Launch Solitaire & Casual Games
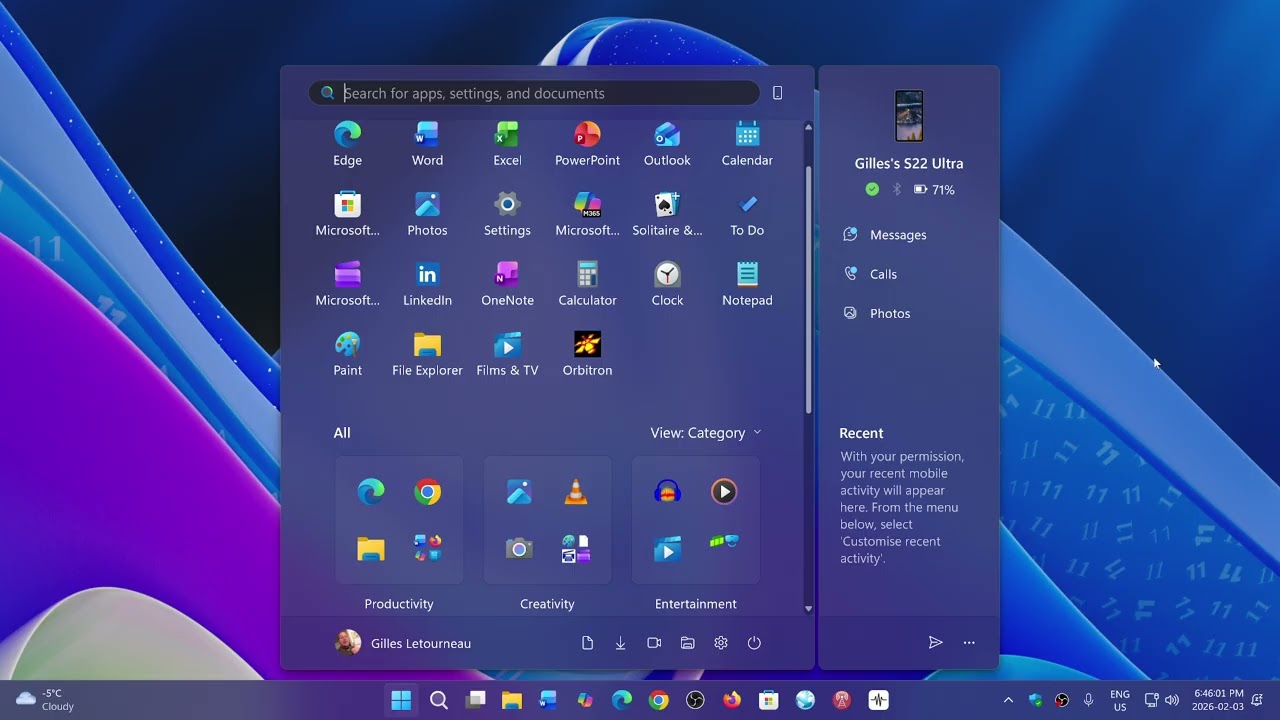 pyautogui.click(x=667, y=215)
